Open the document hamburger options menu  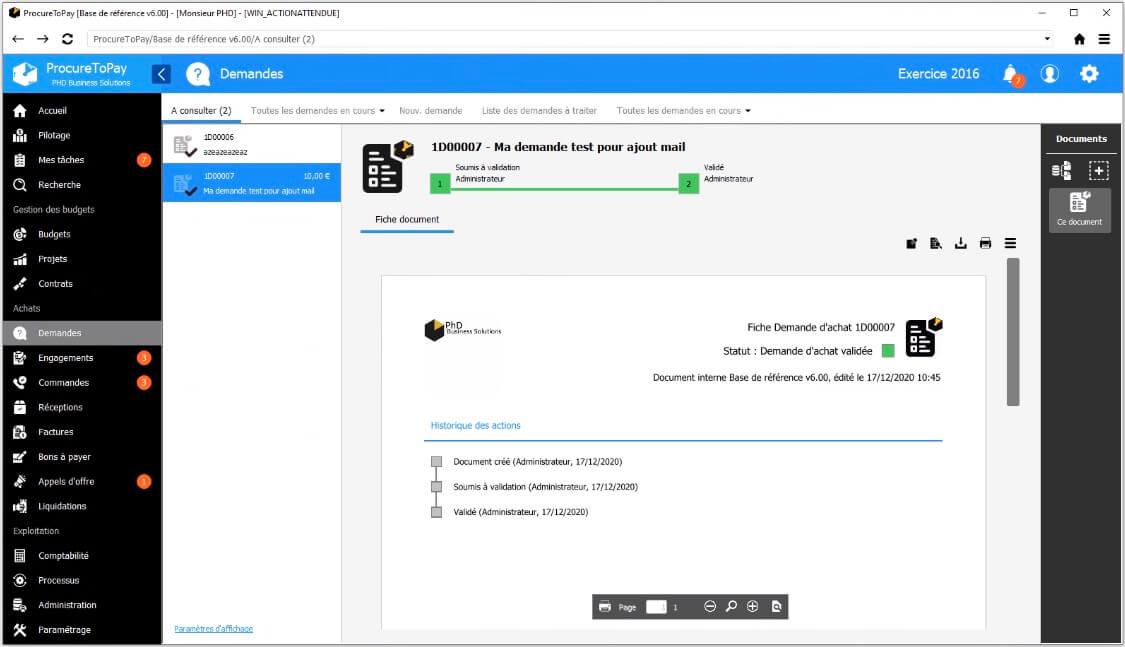[1010, 243]
